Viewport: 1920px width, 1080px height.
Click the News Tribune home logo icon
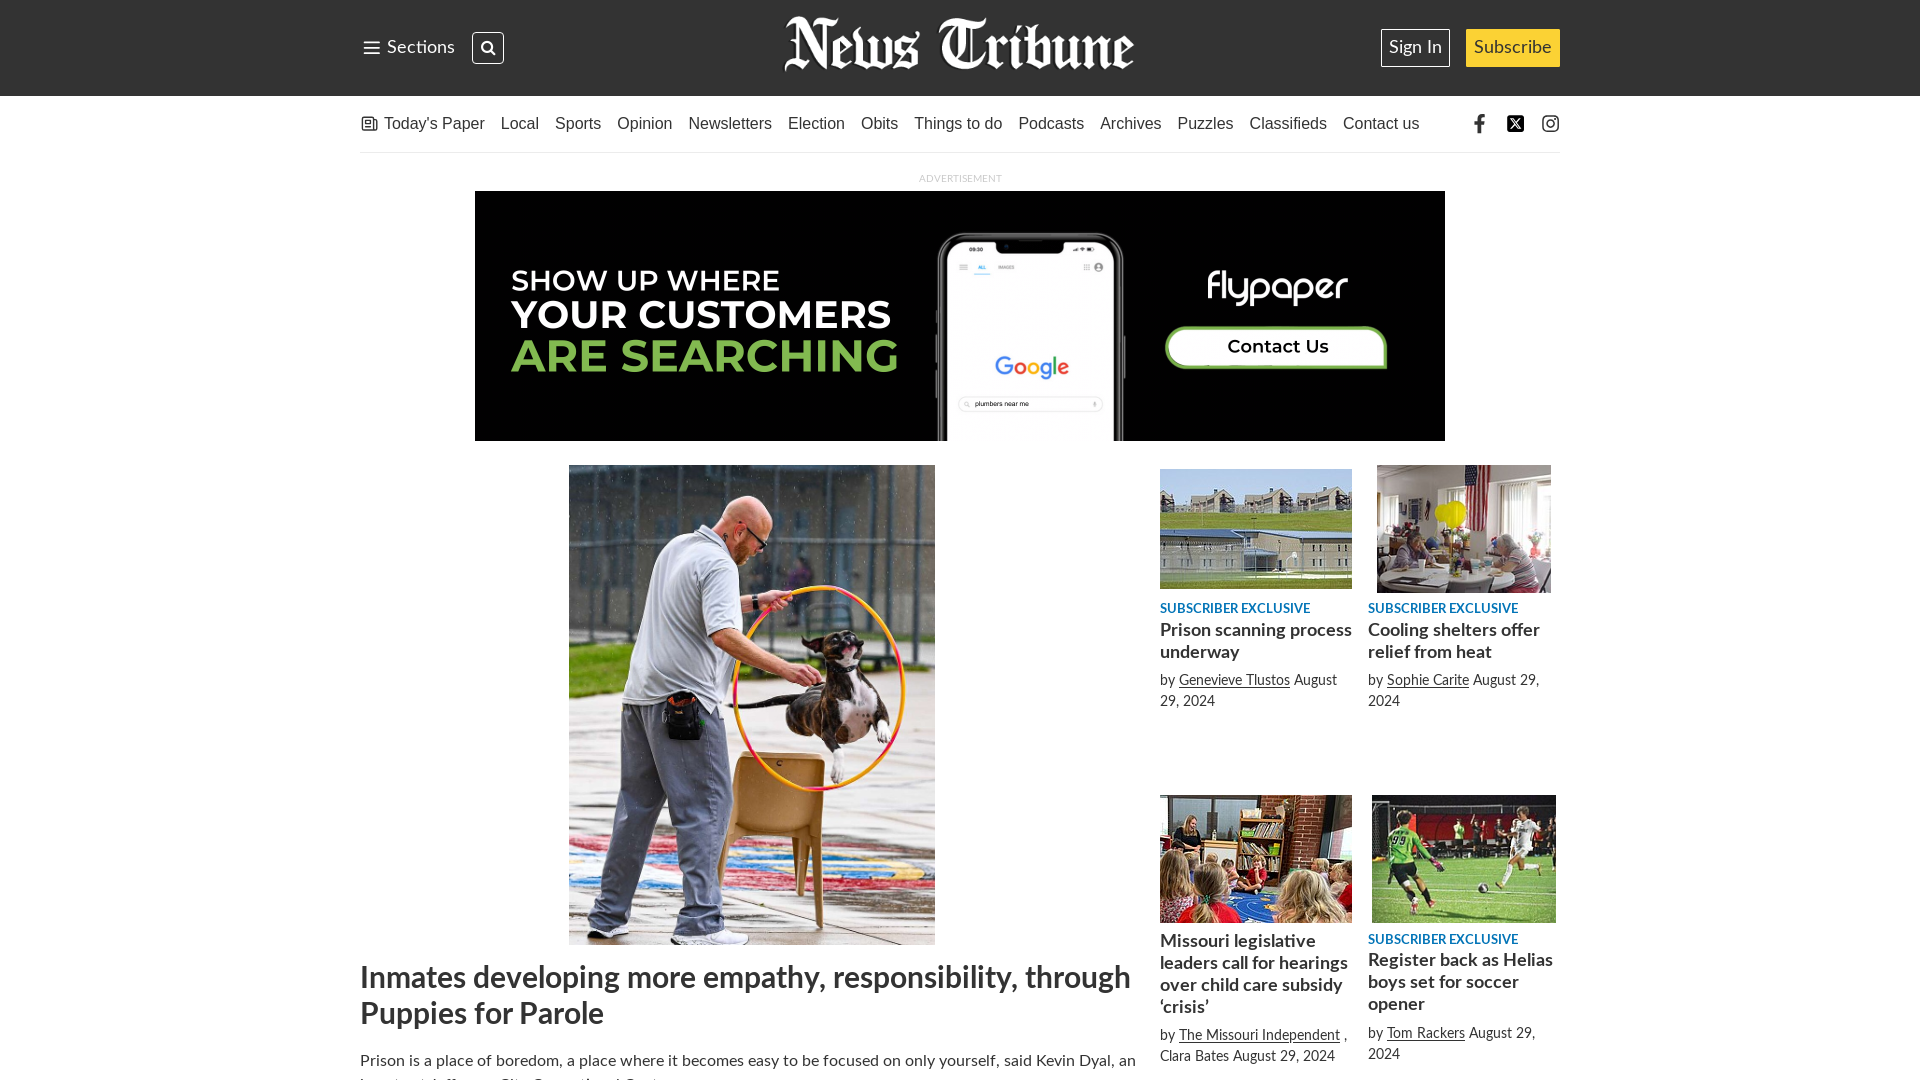pyautogui.click(x=959, y=47)
